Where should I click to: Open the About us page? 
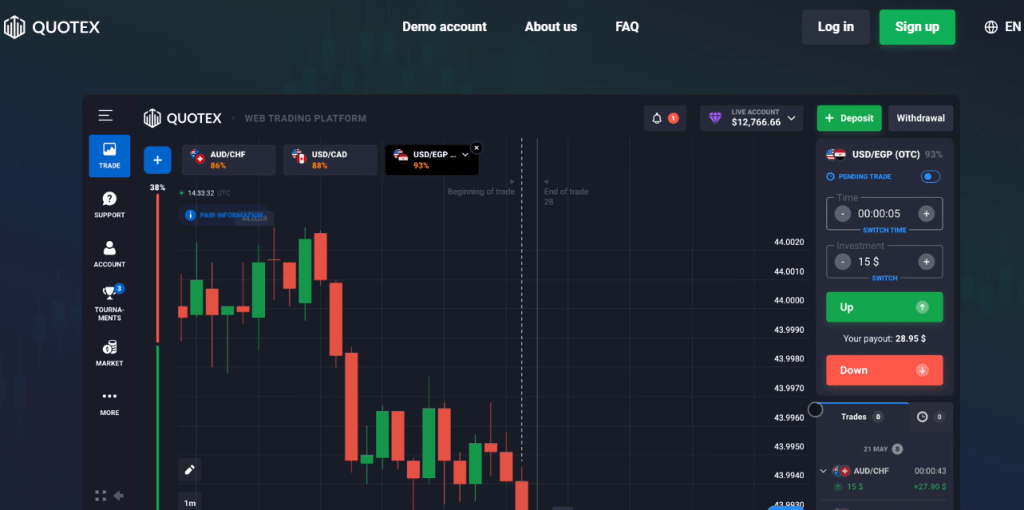pyautogui.click(x=551, y=27)
